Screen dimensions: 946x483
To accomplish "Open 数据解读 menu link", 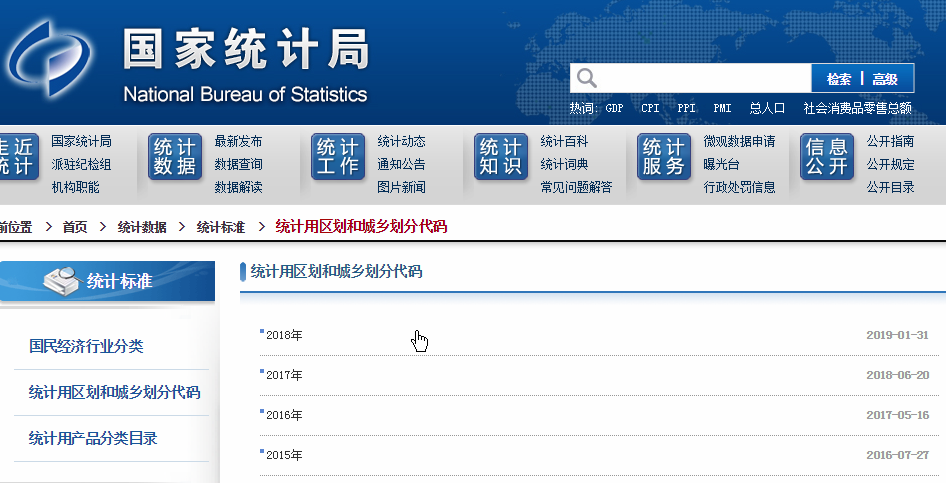I will pos(238,187).
